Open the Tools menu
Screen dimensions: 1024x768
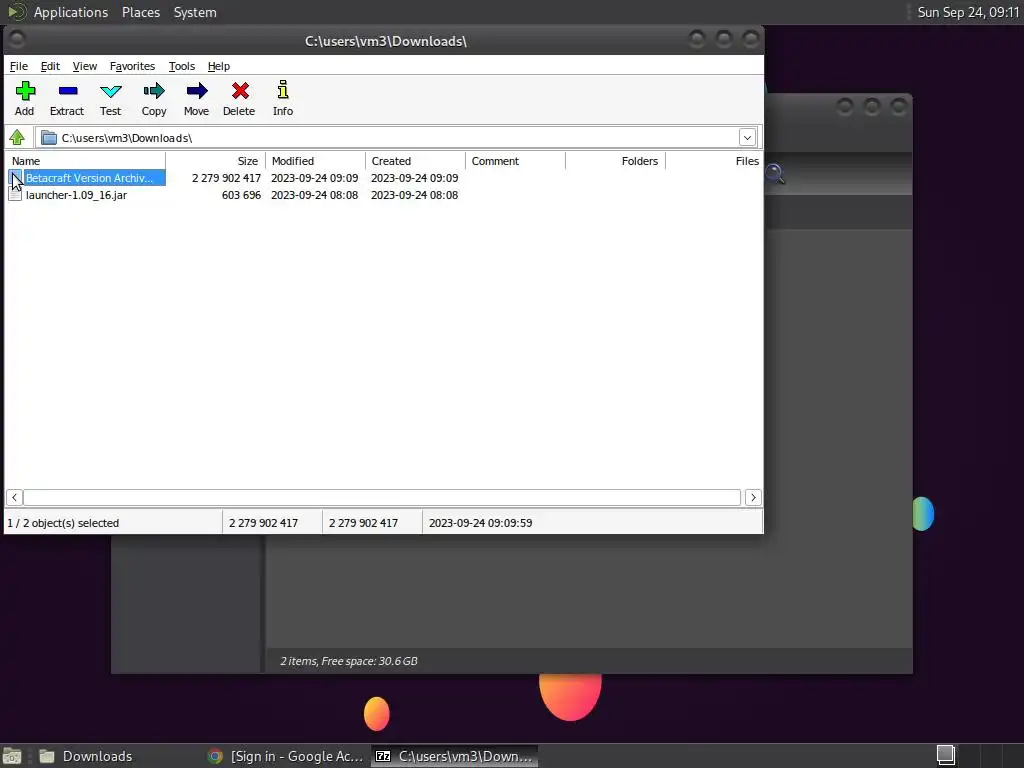point(182,66)
